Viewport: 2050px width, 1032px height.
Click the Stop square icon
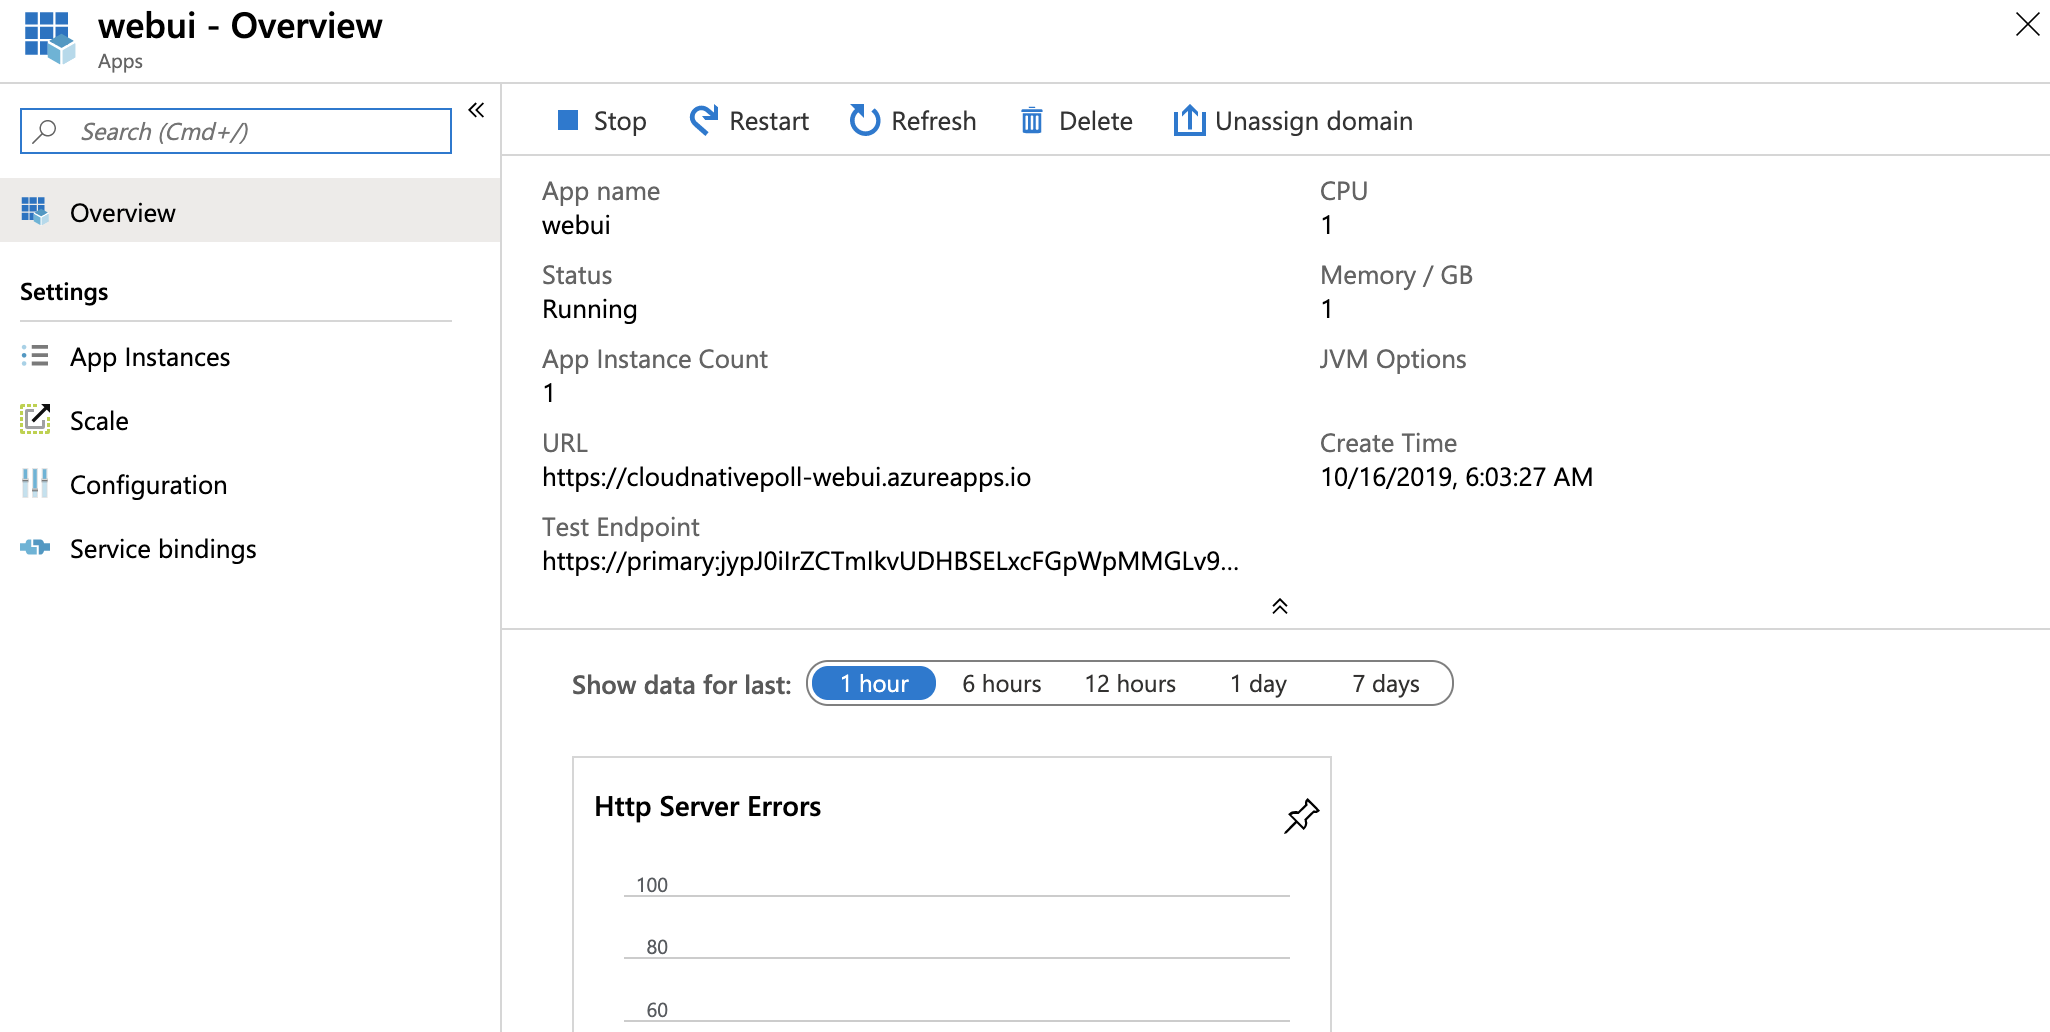[x=568, y=120]
